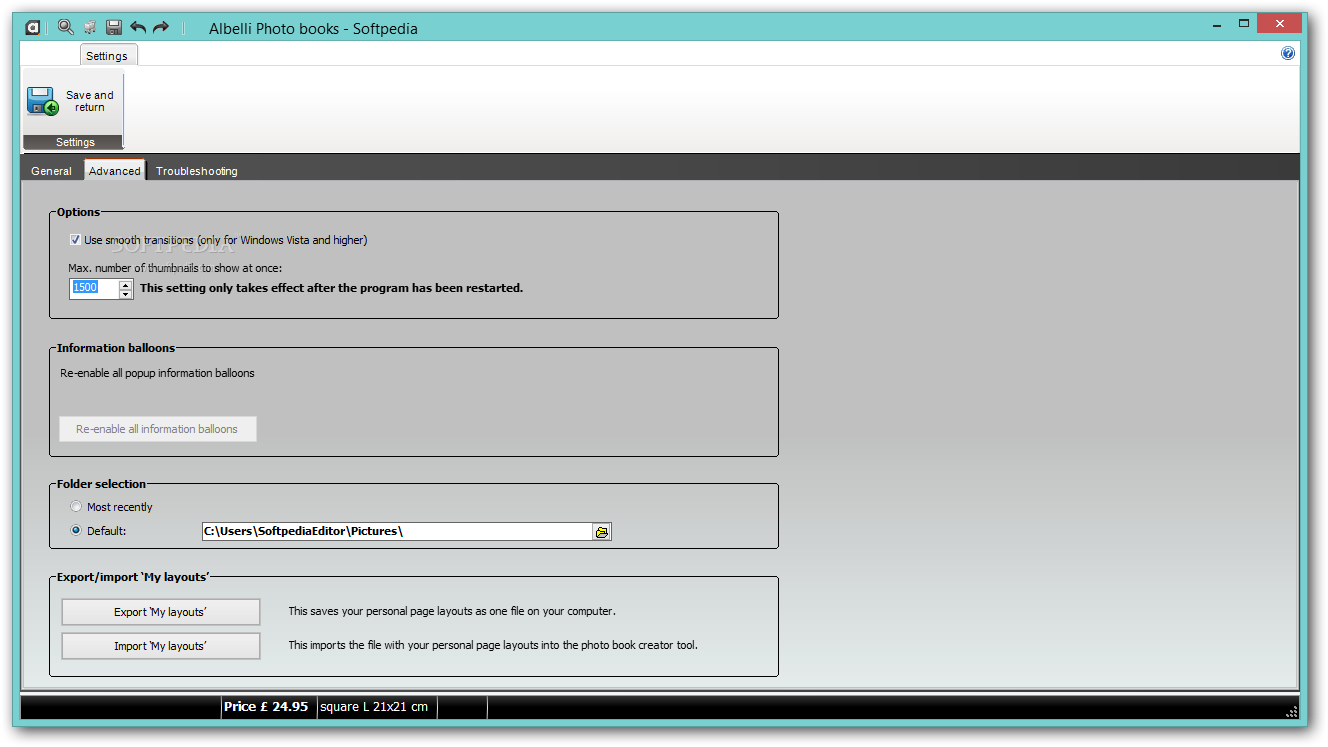
Task: Click the shopping cart order icon
Action: 90,27
